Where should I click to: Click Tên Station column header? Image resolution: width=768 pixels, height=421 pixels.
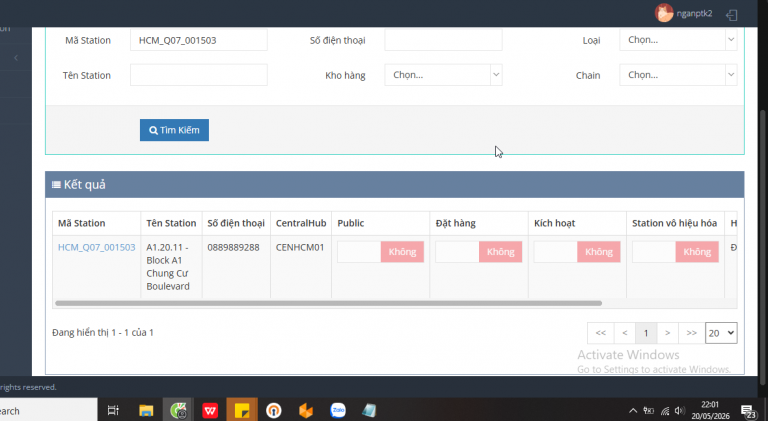171,223
